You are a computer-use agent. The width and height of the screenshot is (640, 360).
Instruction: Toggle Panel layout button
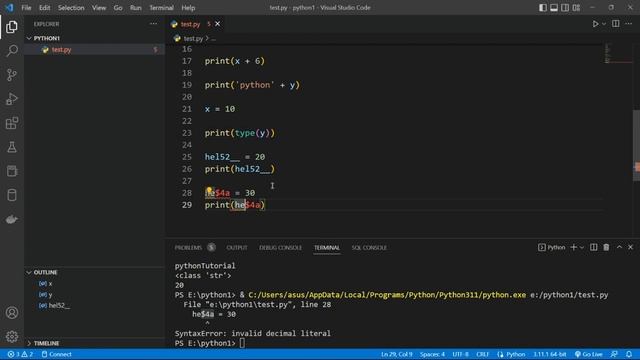pyautogui.click(x=554, y=8)
